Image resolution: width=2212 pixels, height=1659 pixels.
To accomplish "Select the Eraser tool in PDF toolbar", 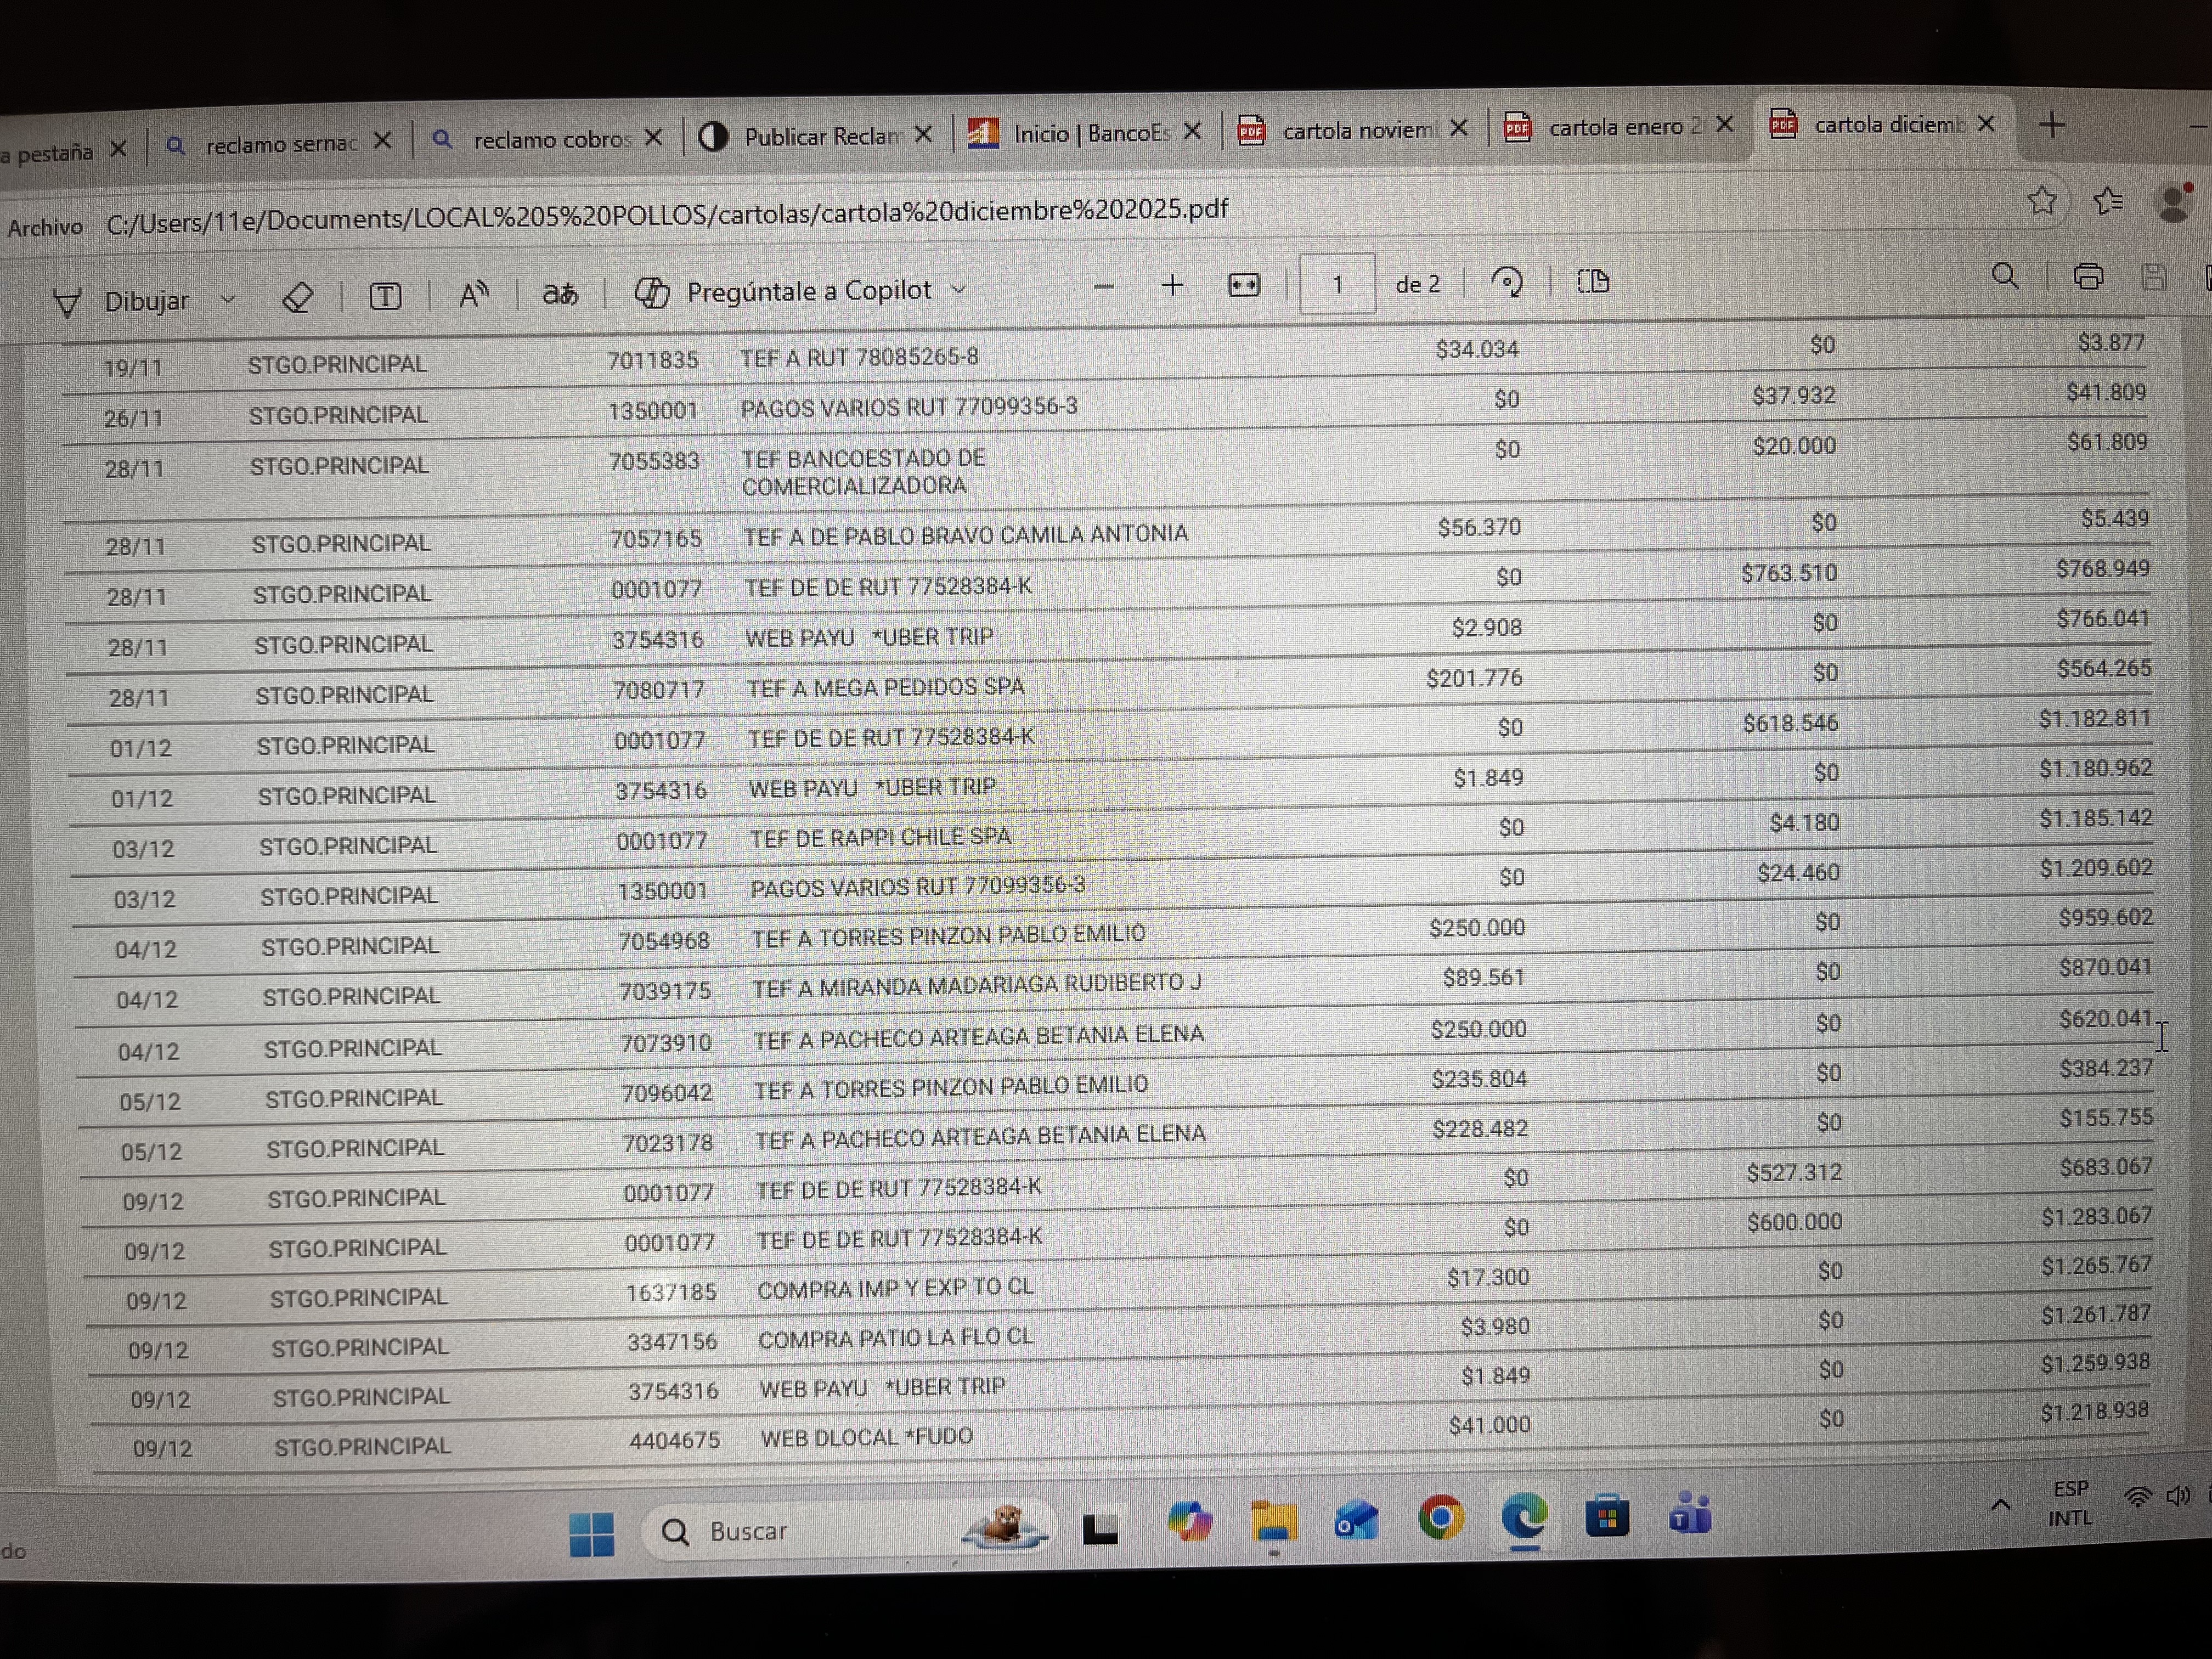I will pos(297,297).
